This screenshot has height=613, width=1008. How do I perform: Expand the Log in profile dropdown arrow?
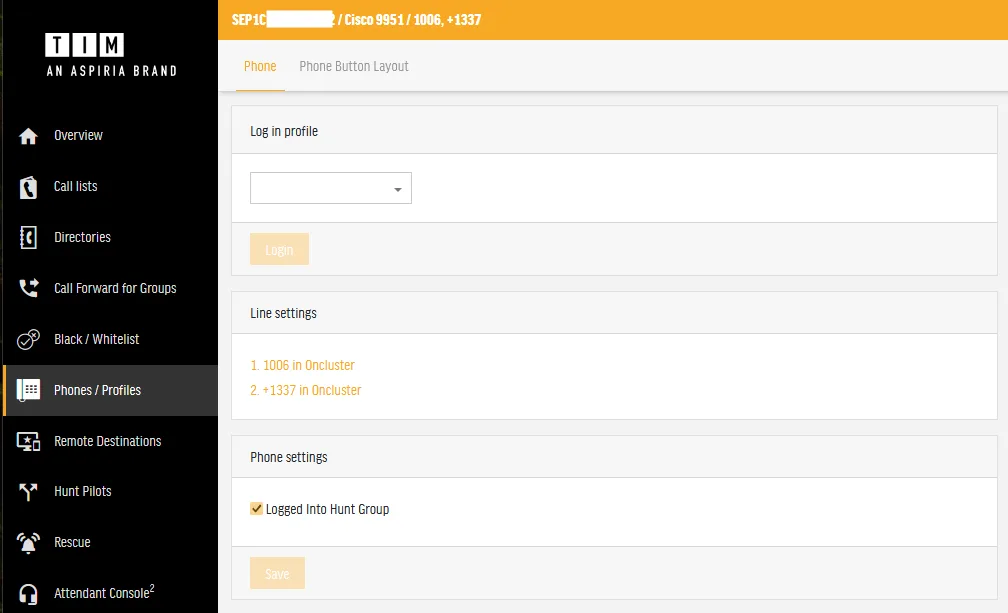point(398,189)
